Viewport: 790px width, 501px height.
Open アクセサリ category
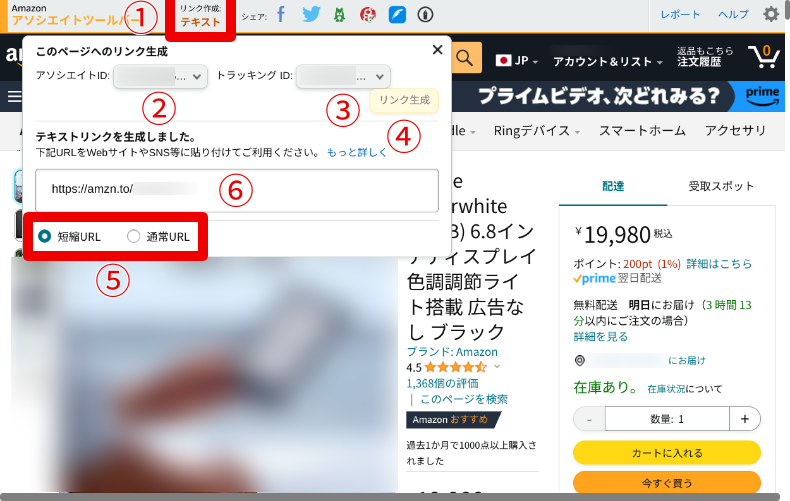(735, 131)
